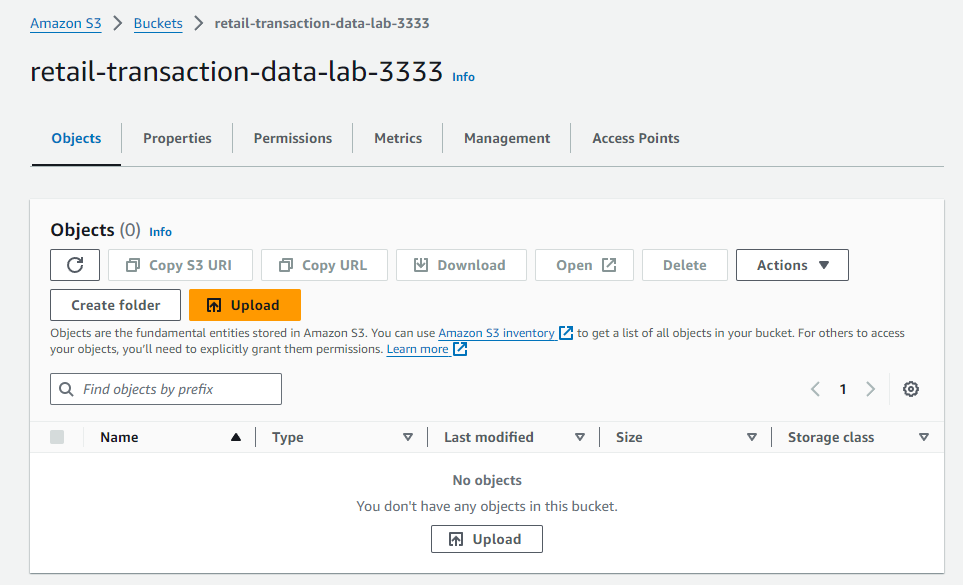
Task: Toggle the select-all objects checkbox
Action: click(57, 437)
